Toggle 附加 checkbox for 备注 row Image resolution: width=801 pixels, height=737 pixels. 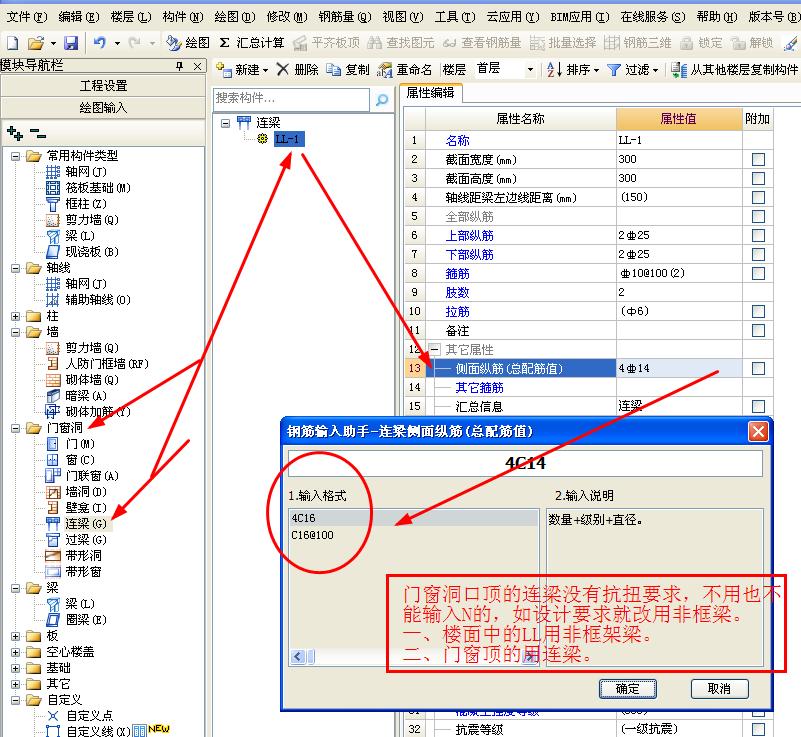point(759,331)
